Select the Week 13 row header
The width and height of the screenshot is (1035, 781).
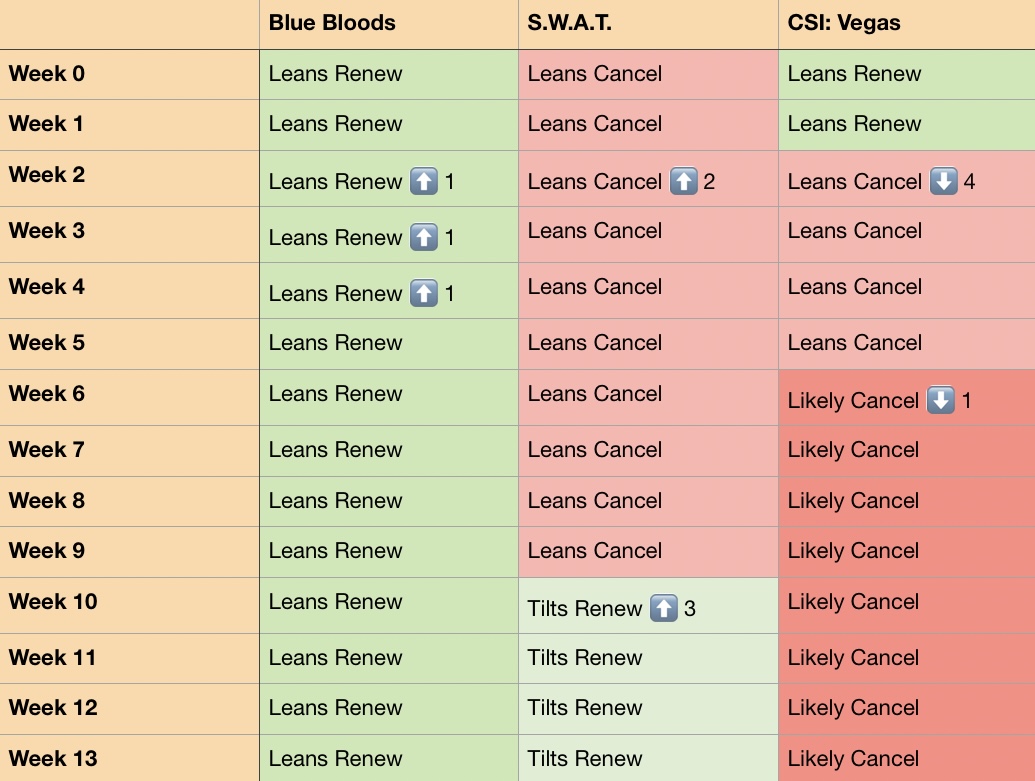(129, 759)
